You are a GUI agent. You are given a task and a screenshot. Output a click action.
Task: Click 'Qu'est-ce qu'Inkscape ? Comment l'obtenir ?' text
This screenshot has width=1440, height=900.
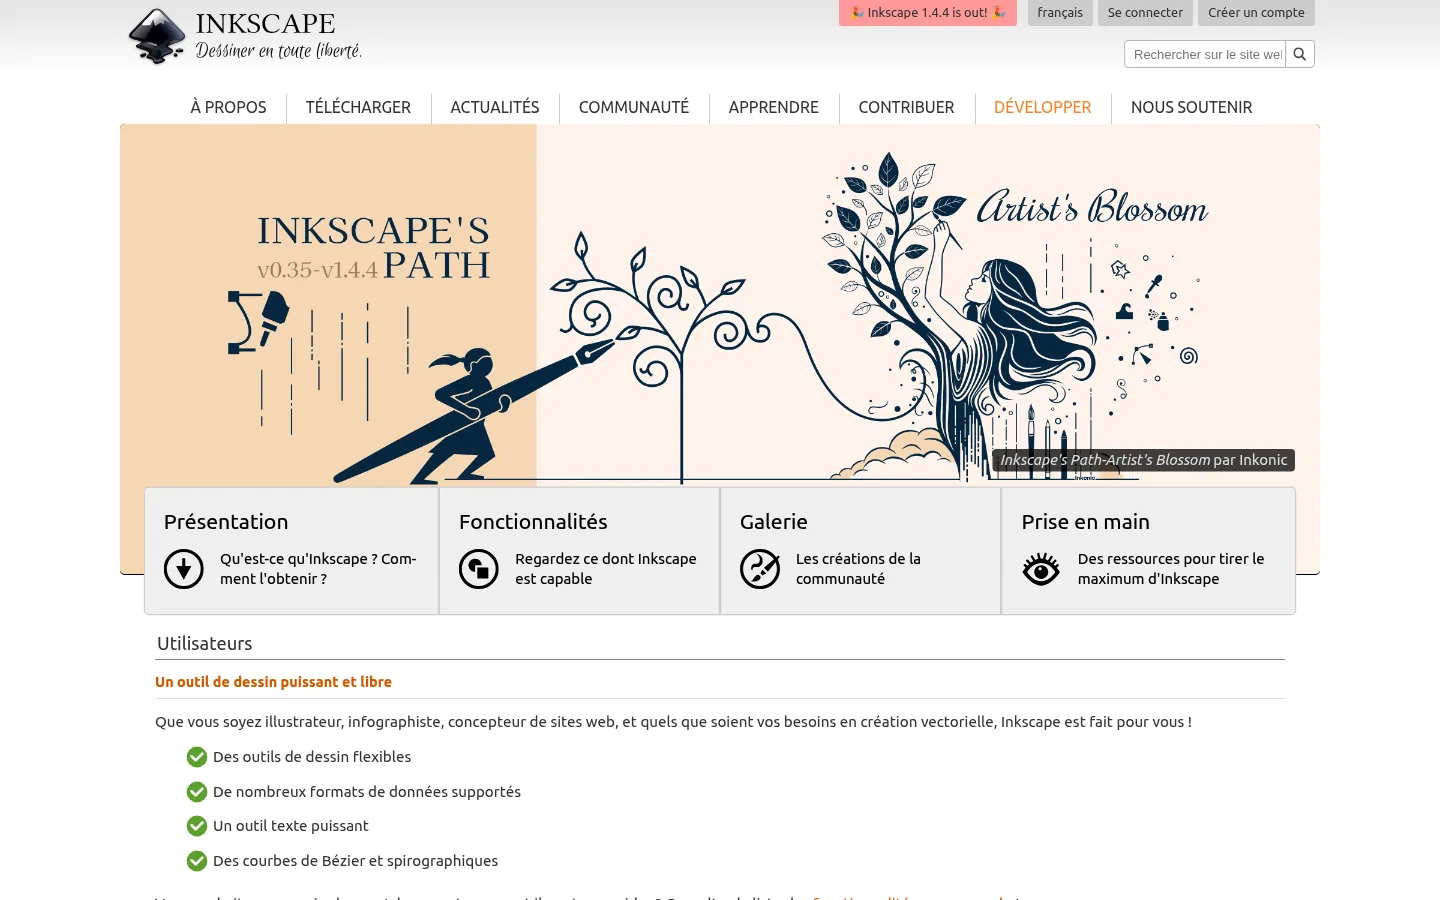(318, 569)
